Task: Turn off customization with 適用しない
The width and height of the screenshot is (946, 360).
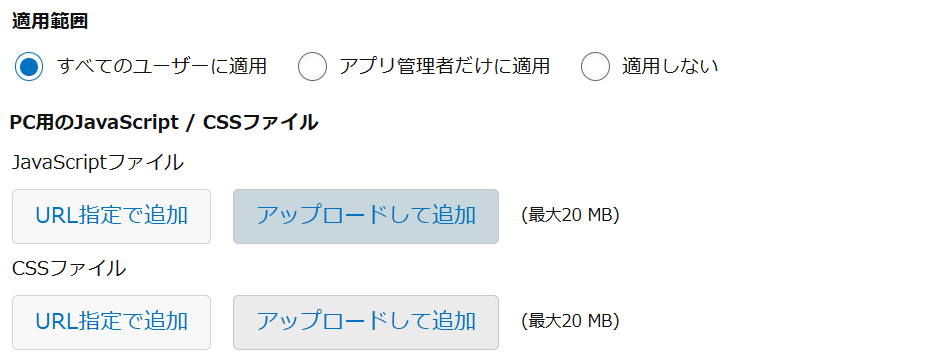Action: tap(595, 66)
